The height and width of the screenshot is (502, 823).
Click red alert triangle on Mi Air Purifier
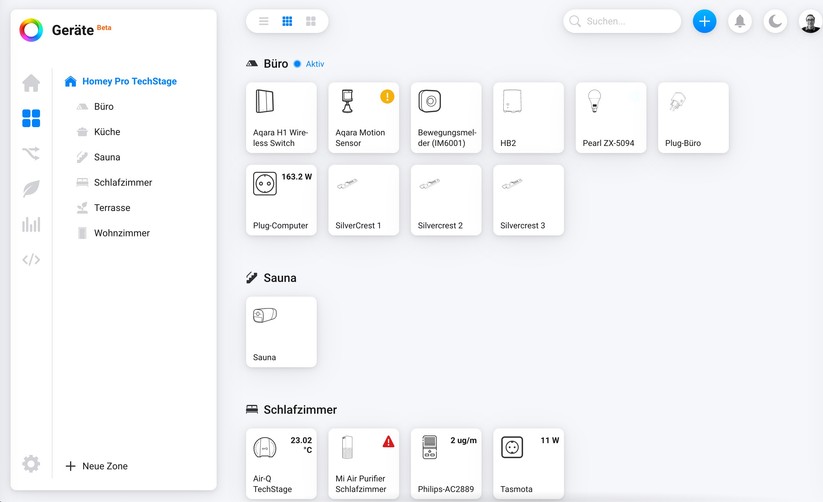(388, 442)
